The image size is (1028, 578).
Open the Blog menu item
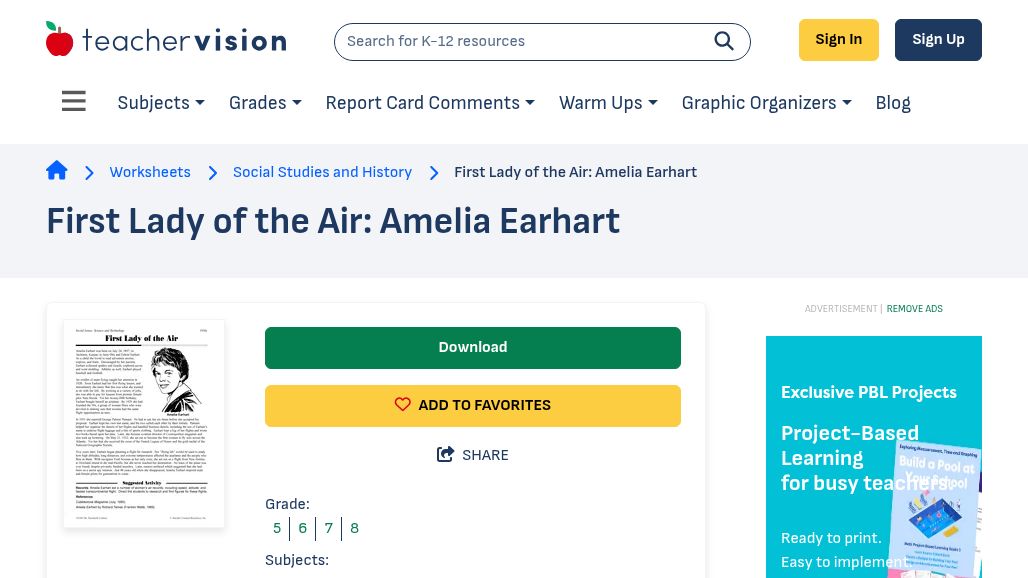tap(893, 103)
